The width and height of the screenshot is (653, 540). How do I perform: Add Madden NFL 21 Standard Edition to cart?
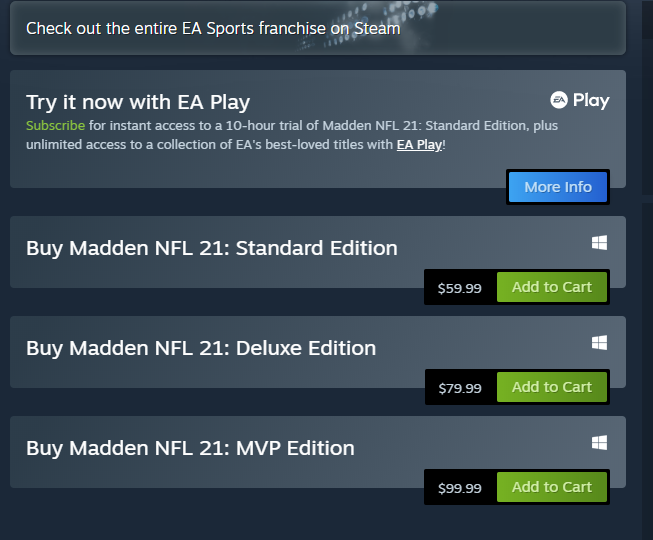click(552, 287)
